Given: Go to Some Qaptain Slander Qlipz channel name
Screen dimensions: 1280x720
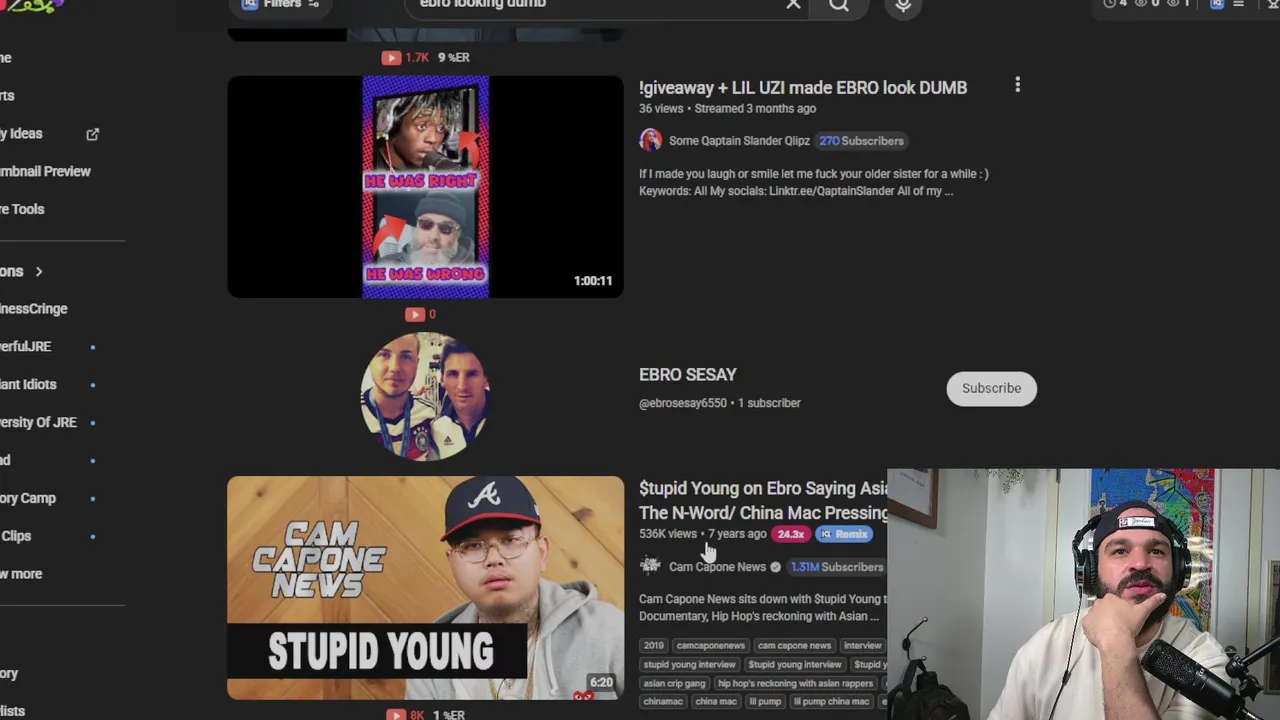Looking at the screenshot, I should coord(739,141).
